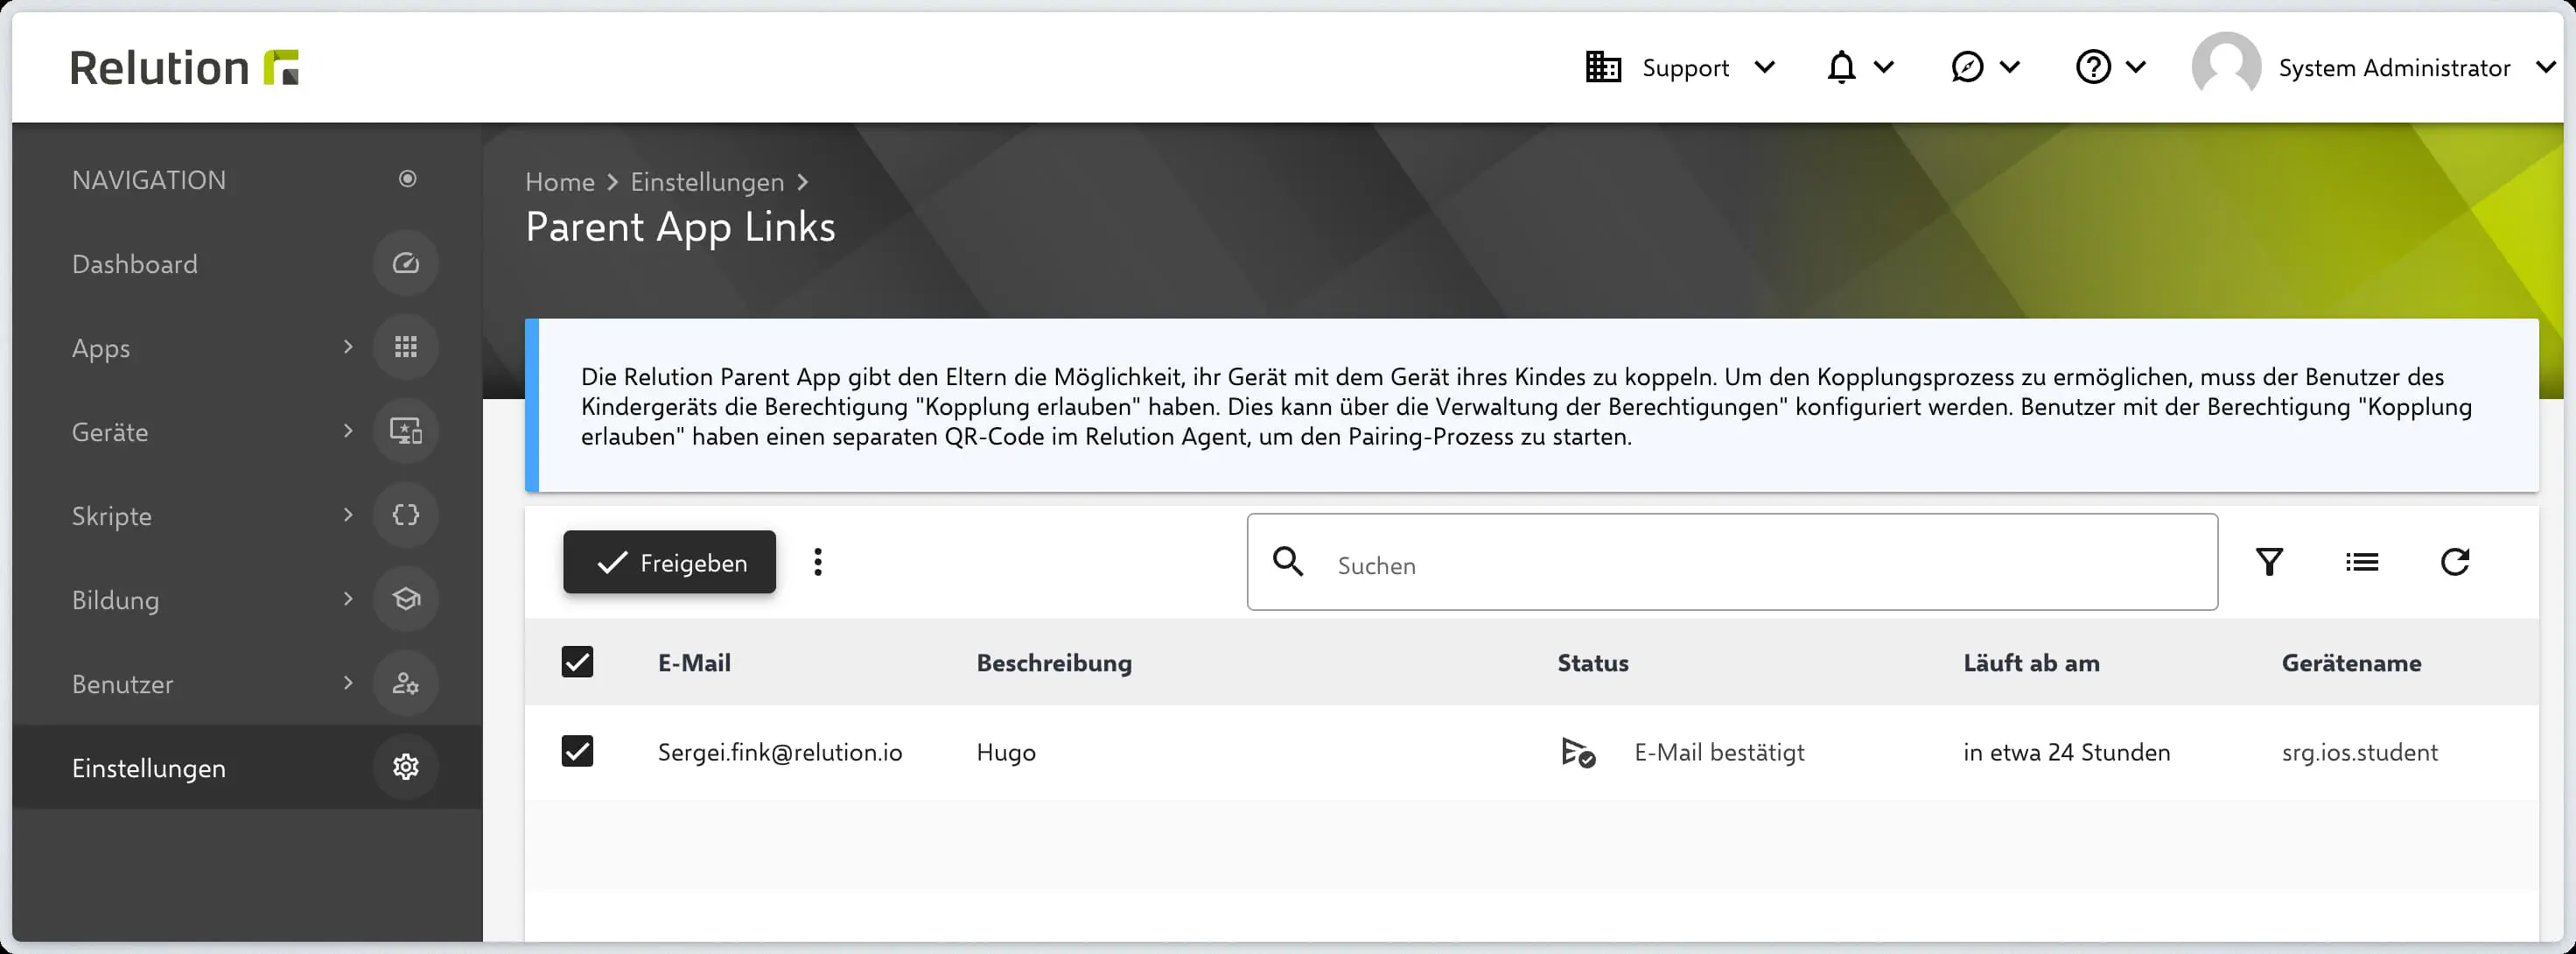Click the filter icon beside search
The image size is (2576, 954).
(x=2269, y=562)
